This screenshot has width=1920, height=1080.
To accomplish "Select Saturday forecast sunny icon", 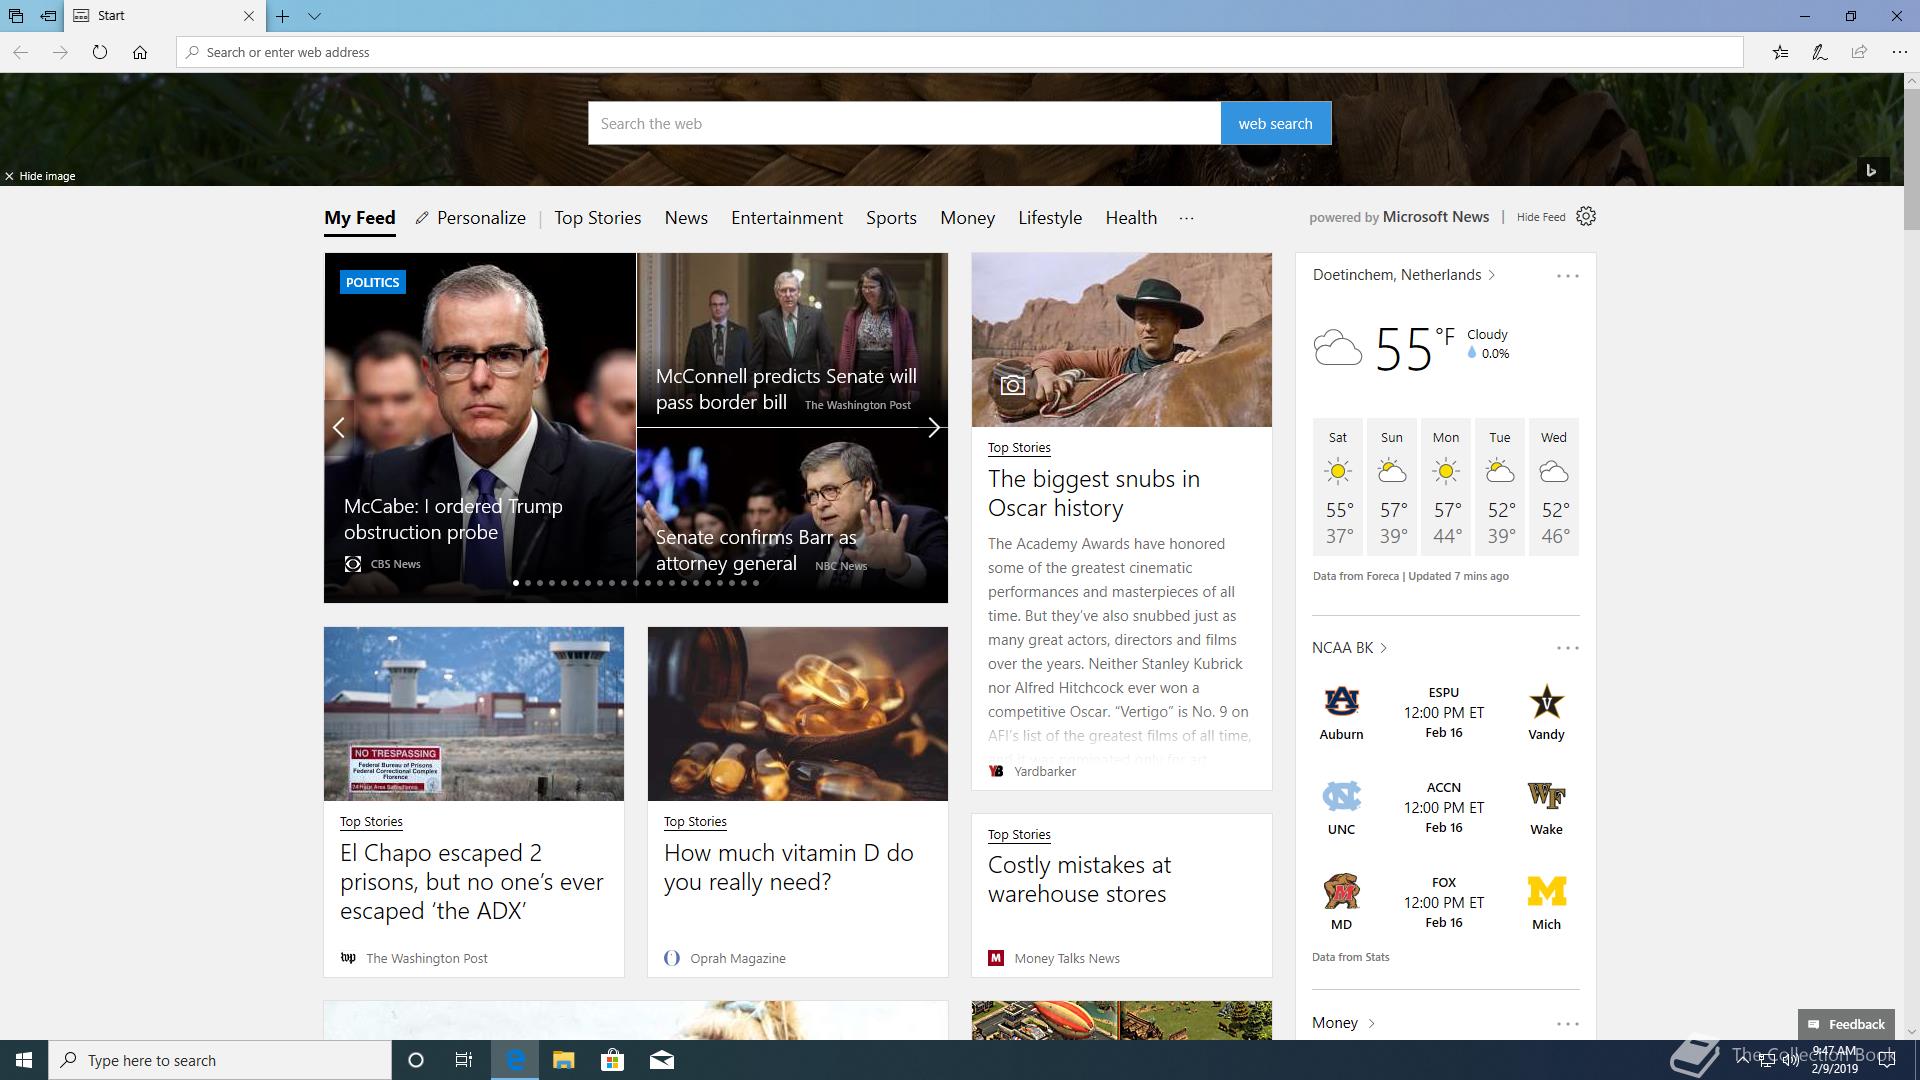I will pos(1338,471).
